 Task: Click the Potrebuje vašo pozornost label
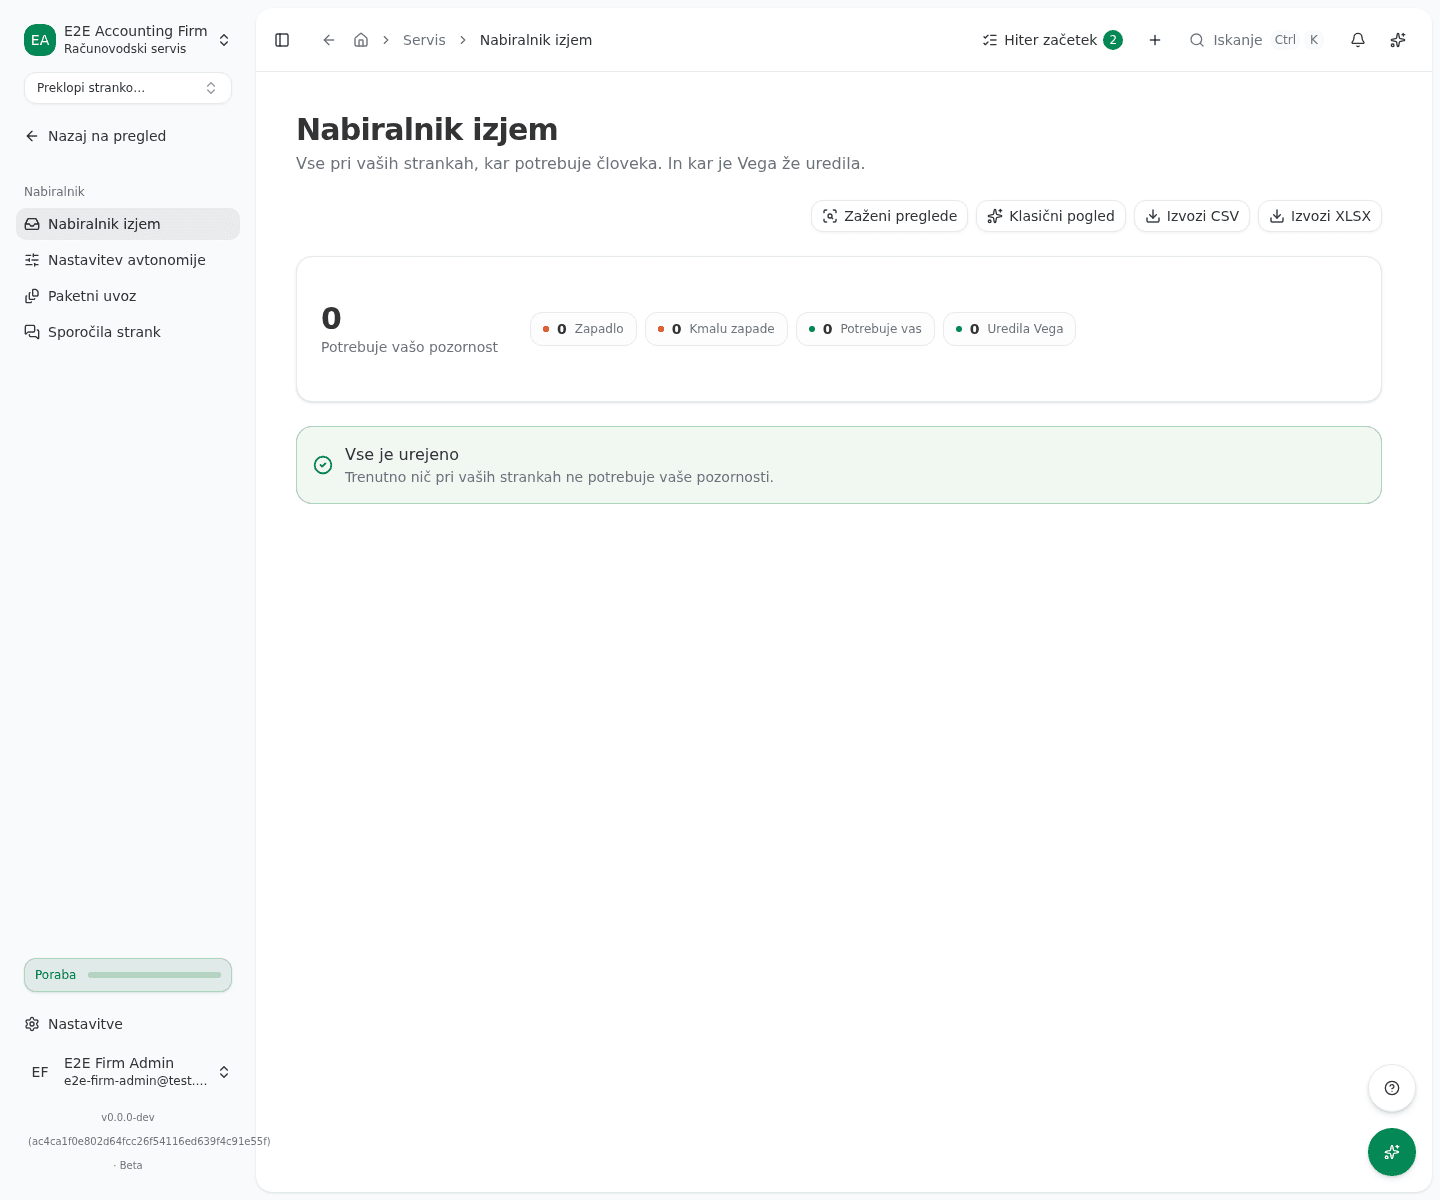(x=409, y=347)
